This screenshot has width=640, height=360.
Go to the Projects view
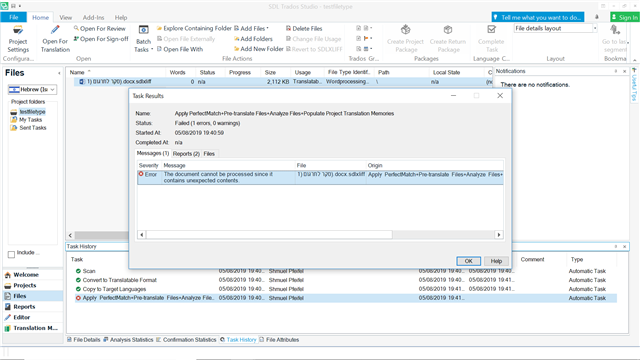pos(33,285)
